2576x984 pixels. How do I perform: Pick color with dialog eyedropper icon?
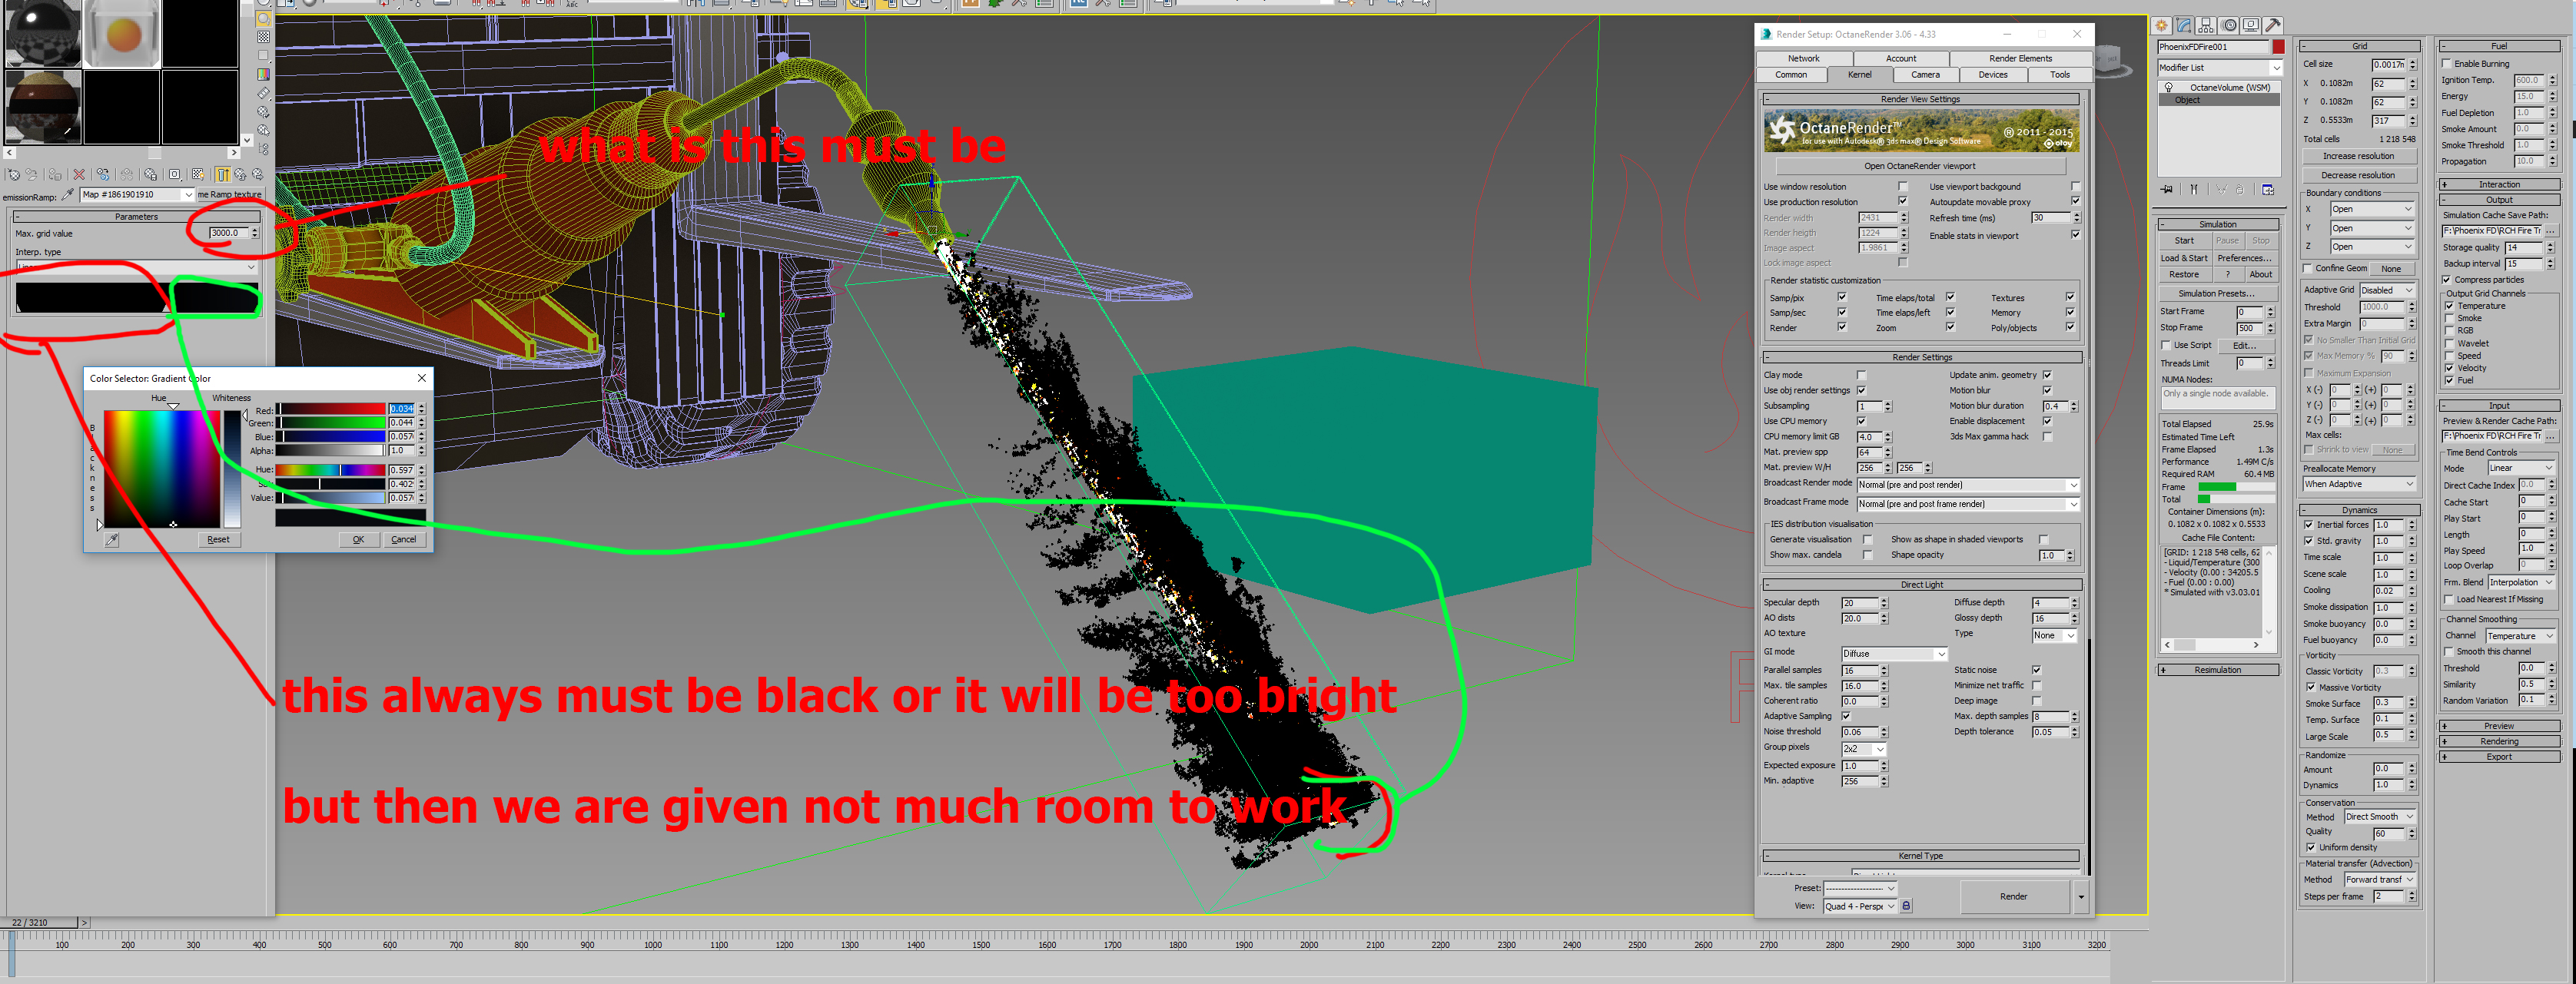(112, 540)
